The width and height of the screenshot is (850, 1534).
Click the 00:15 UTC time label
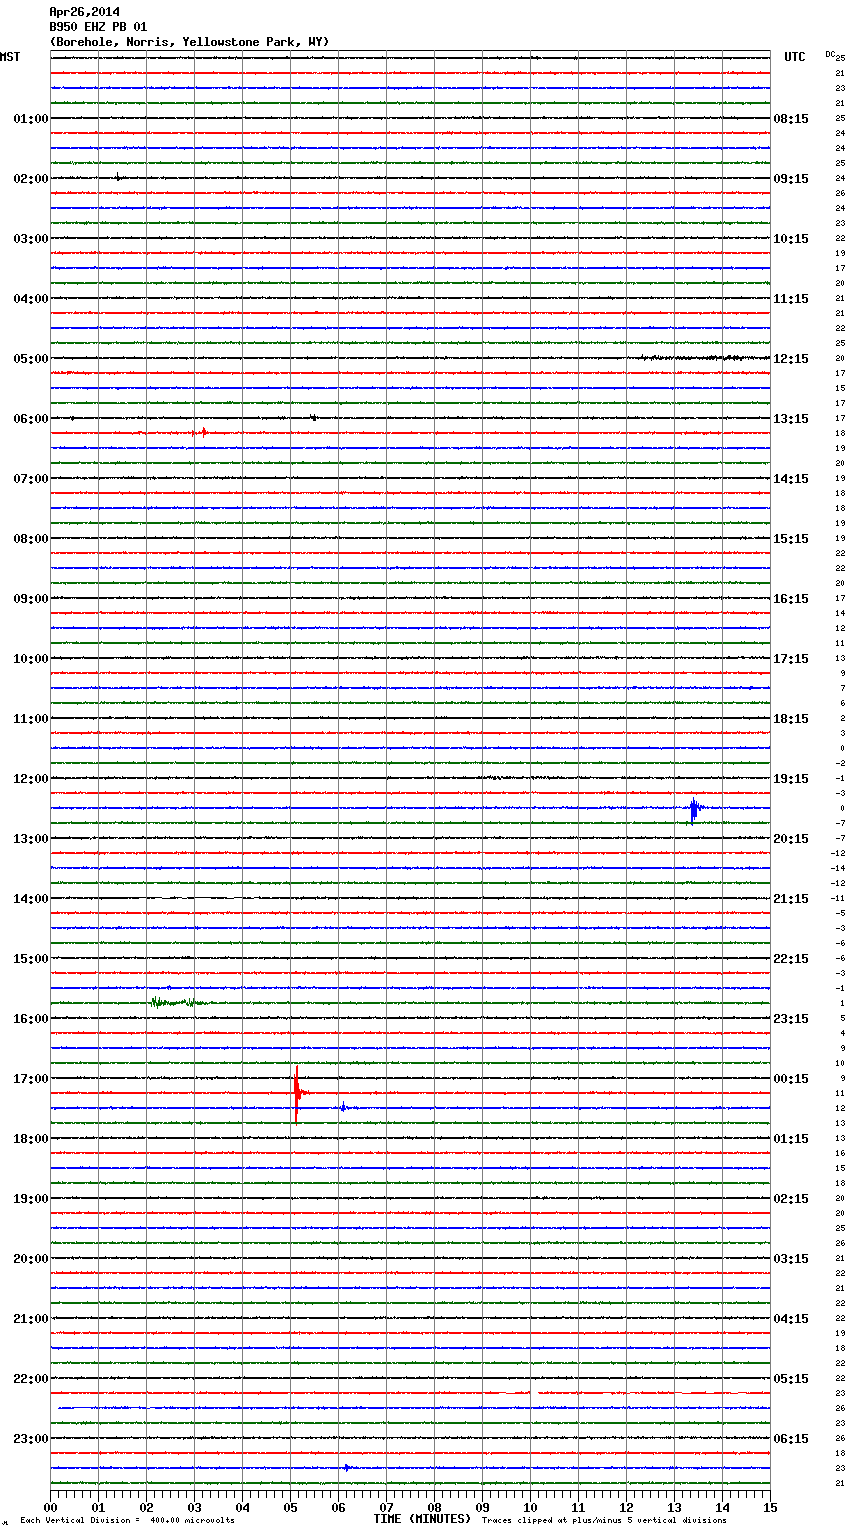pyautogui.click(x=791, y=1079)
